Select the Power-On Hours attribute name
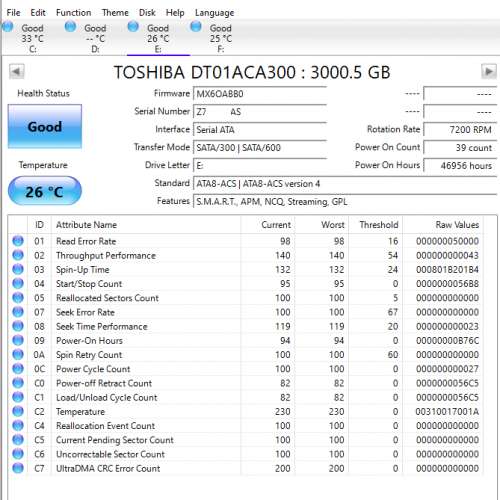The image size is (500, 500). click(89, 341)
